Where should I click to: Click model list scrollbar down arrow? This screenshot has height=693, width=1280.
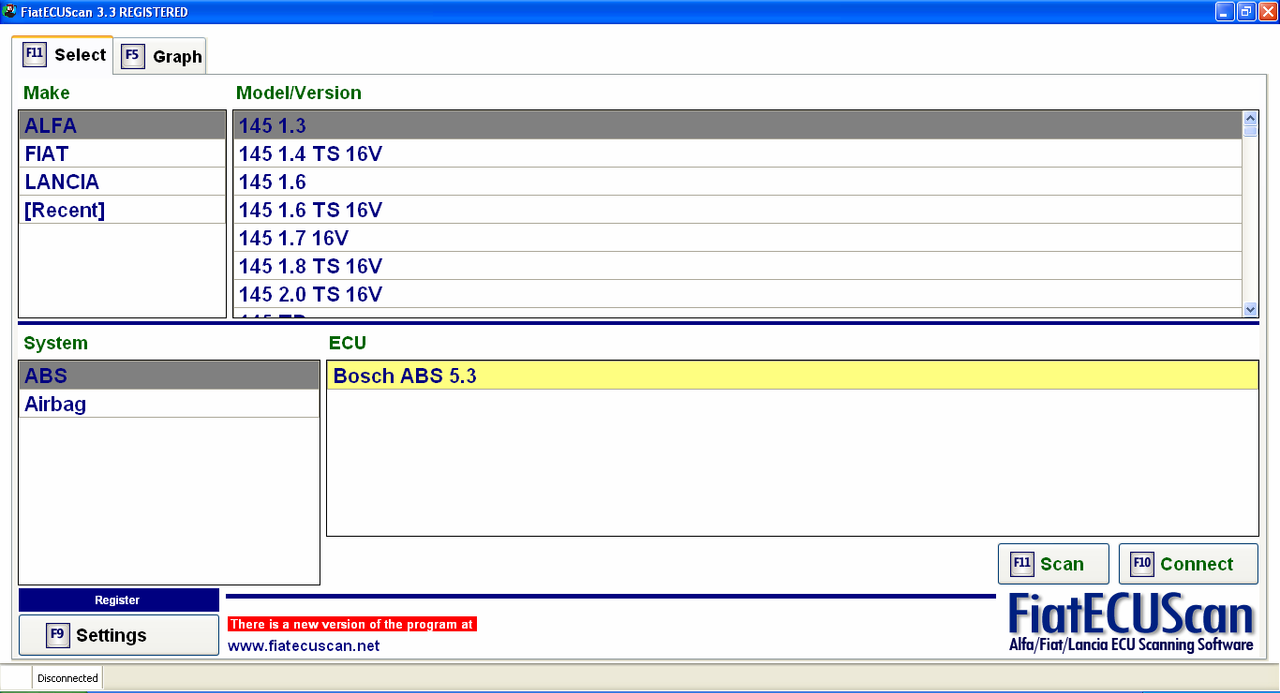pyautogui.click(x=1250, y=310)
